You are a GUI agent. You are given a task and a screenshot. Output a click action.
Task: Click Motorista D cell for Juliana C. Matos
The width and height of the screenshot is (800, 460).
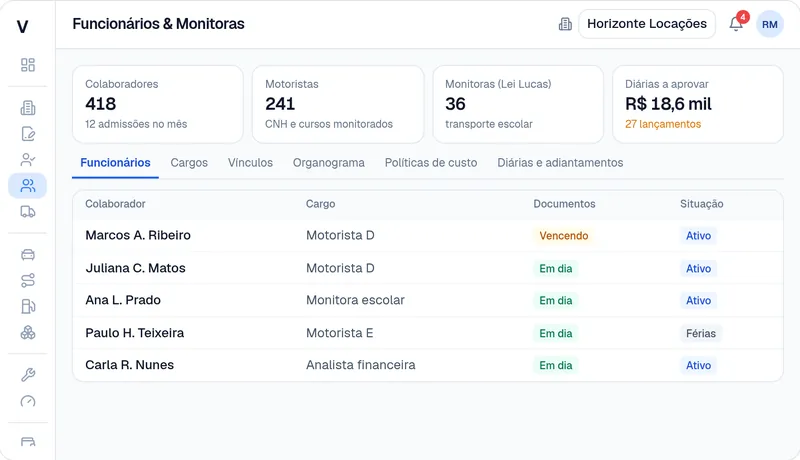[340, 268]
